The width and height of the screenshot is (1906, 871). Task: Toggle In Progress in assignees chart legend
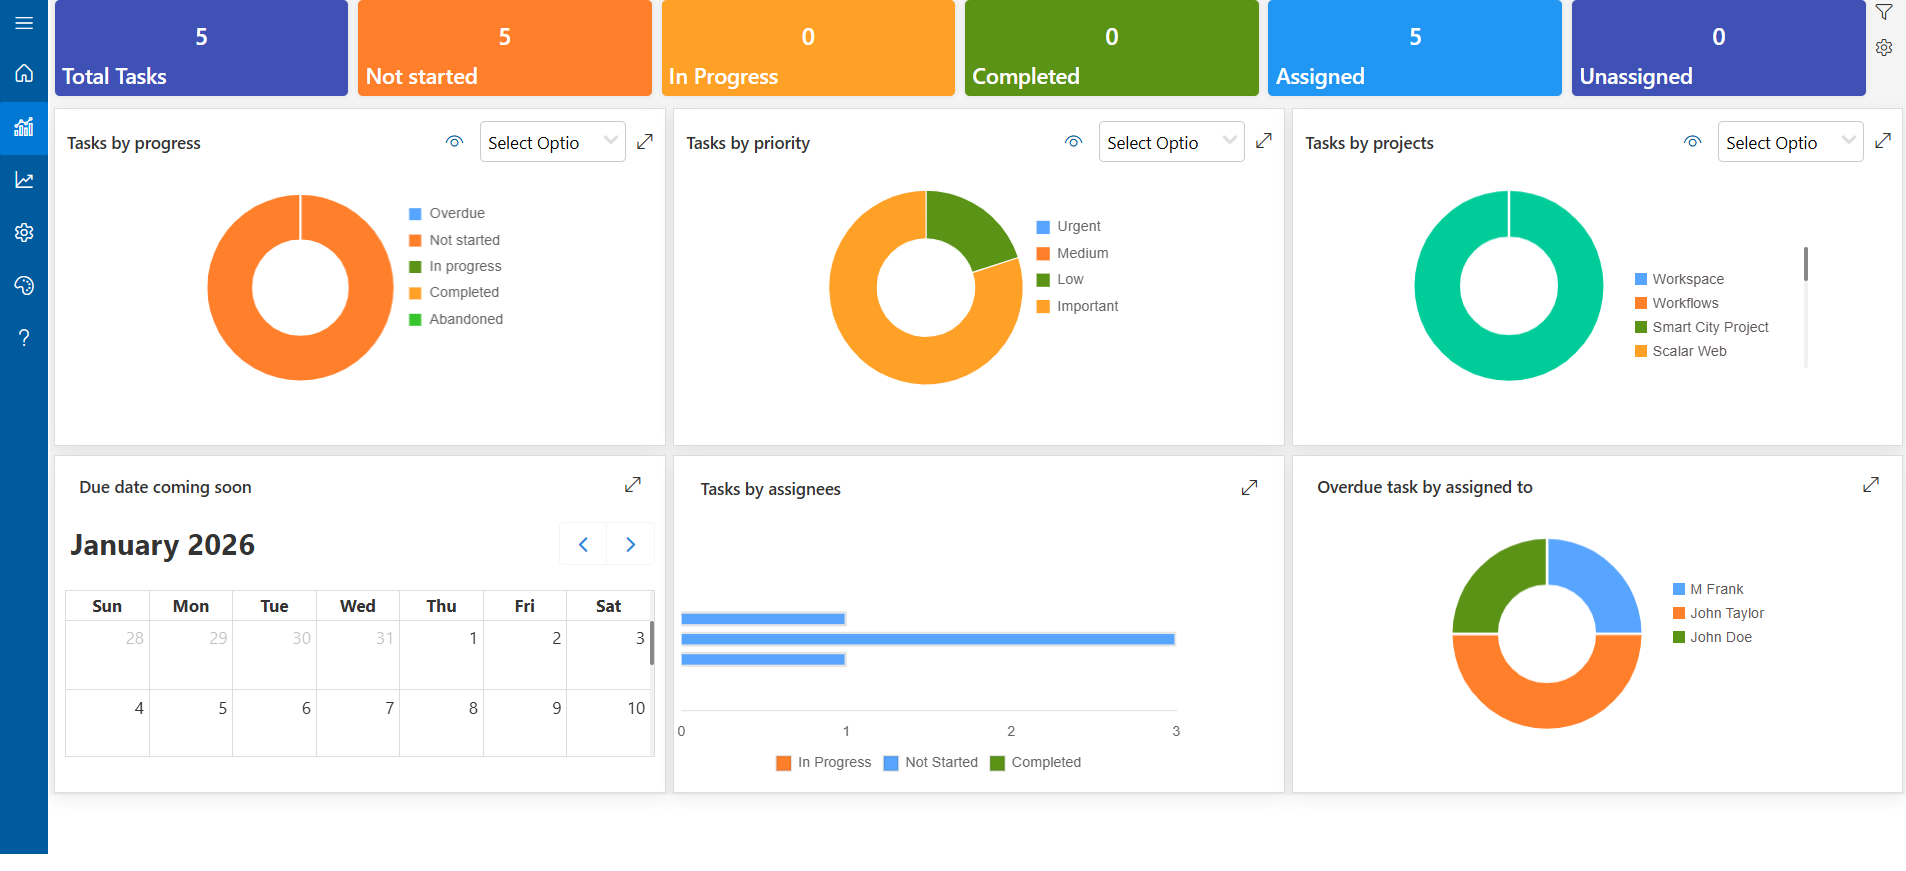coord(824,762)
